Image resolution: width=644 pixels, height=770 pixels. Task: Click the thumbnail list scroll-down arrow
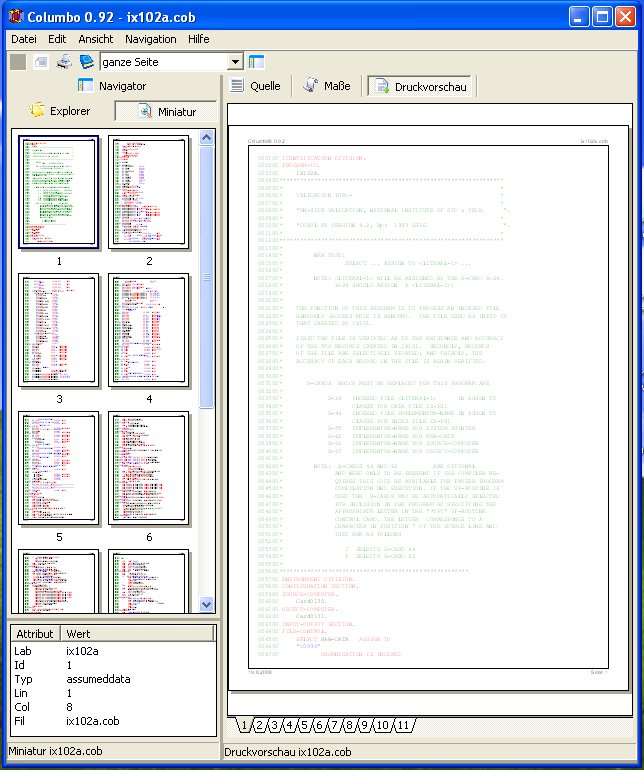[x=207, y=604]
